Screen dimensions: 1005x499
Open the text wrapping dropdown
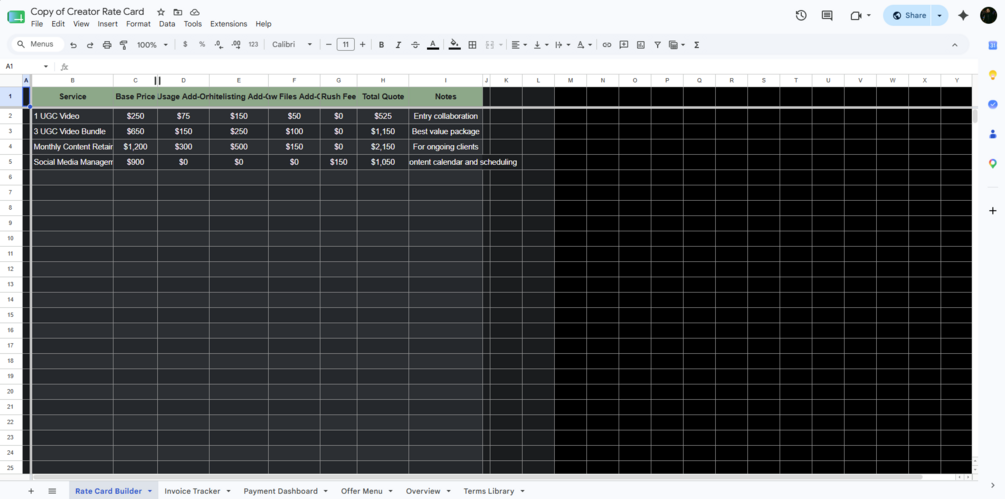pos(562,45)
